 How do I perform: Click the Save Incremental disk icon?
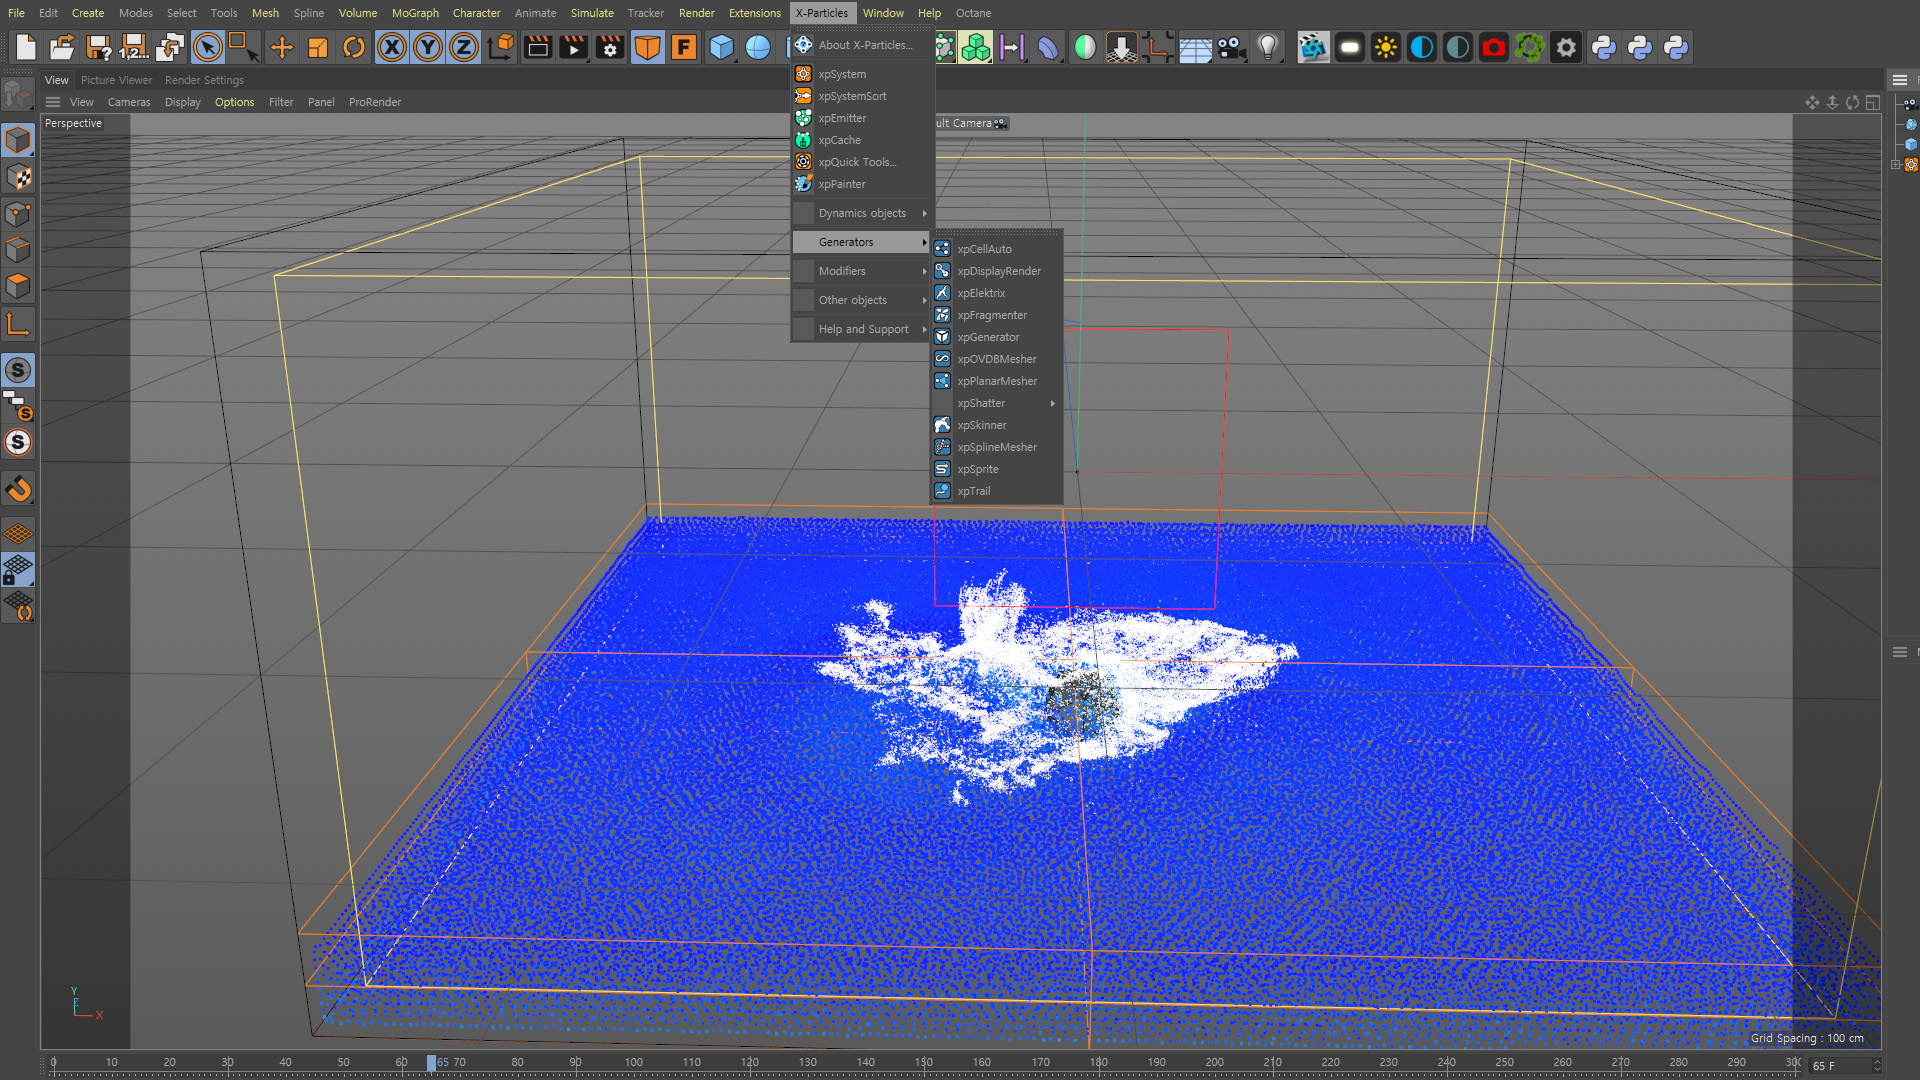(x=134, y=47)
